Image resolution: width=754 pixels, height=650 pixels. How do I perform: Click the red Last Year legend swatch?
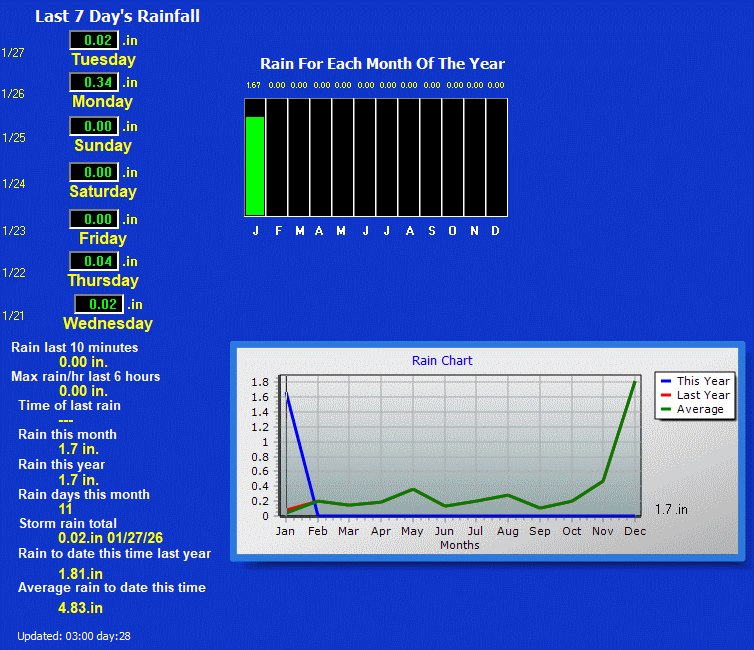coord(665,395)
